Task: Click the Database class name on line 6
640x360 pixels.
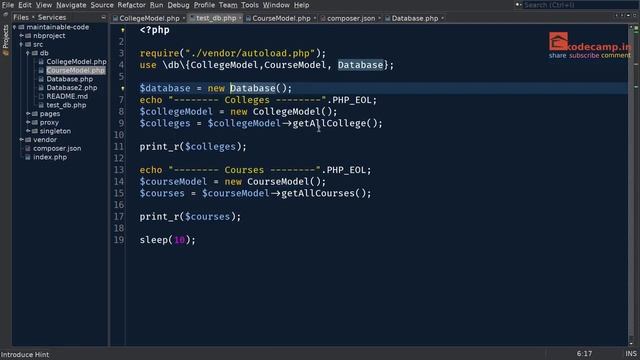Action: pos(253,88)
